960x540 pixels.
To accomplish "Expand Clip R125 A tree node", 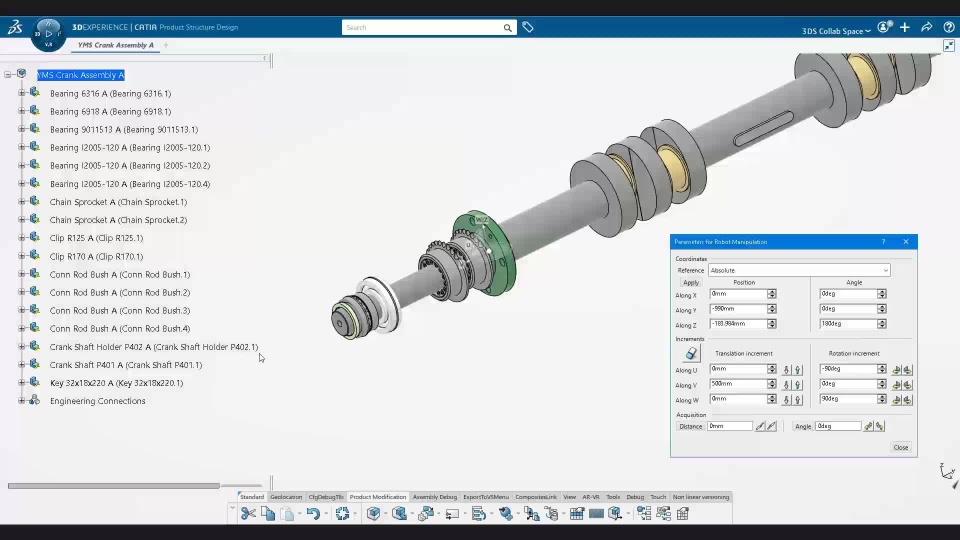I will [x=21, y=238].
